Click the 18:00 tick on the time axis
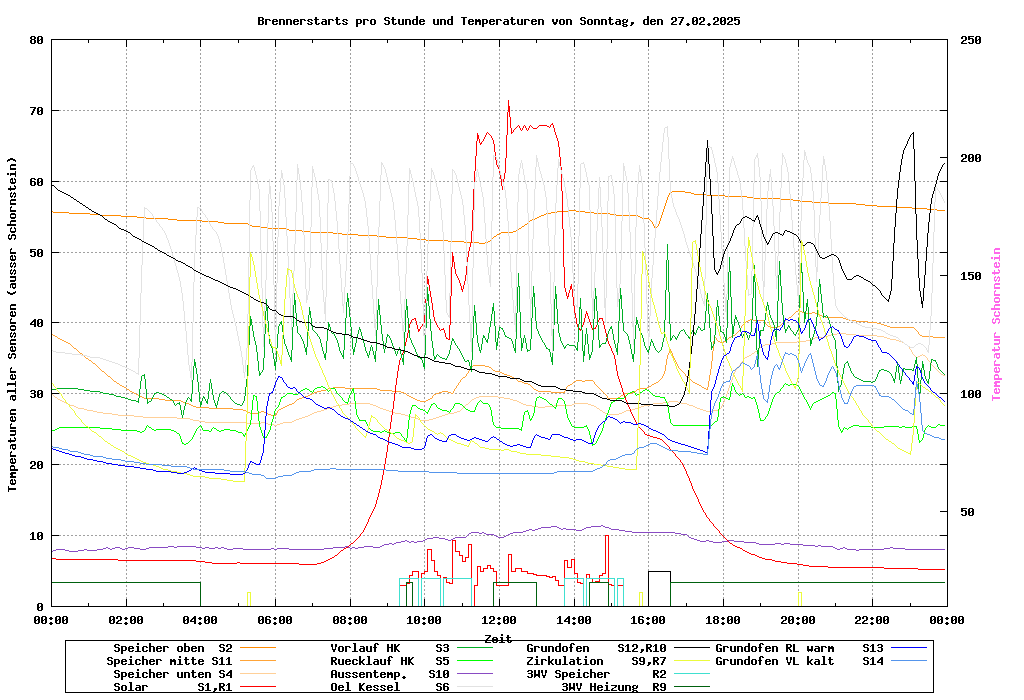The image size is (1024, 700). [723, 620]
